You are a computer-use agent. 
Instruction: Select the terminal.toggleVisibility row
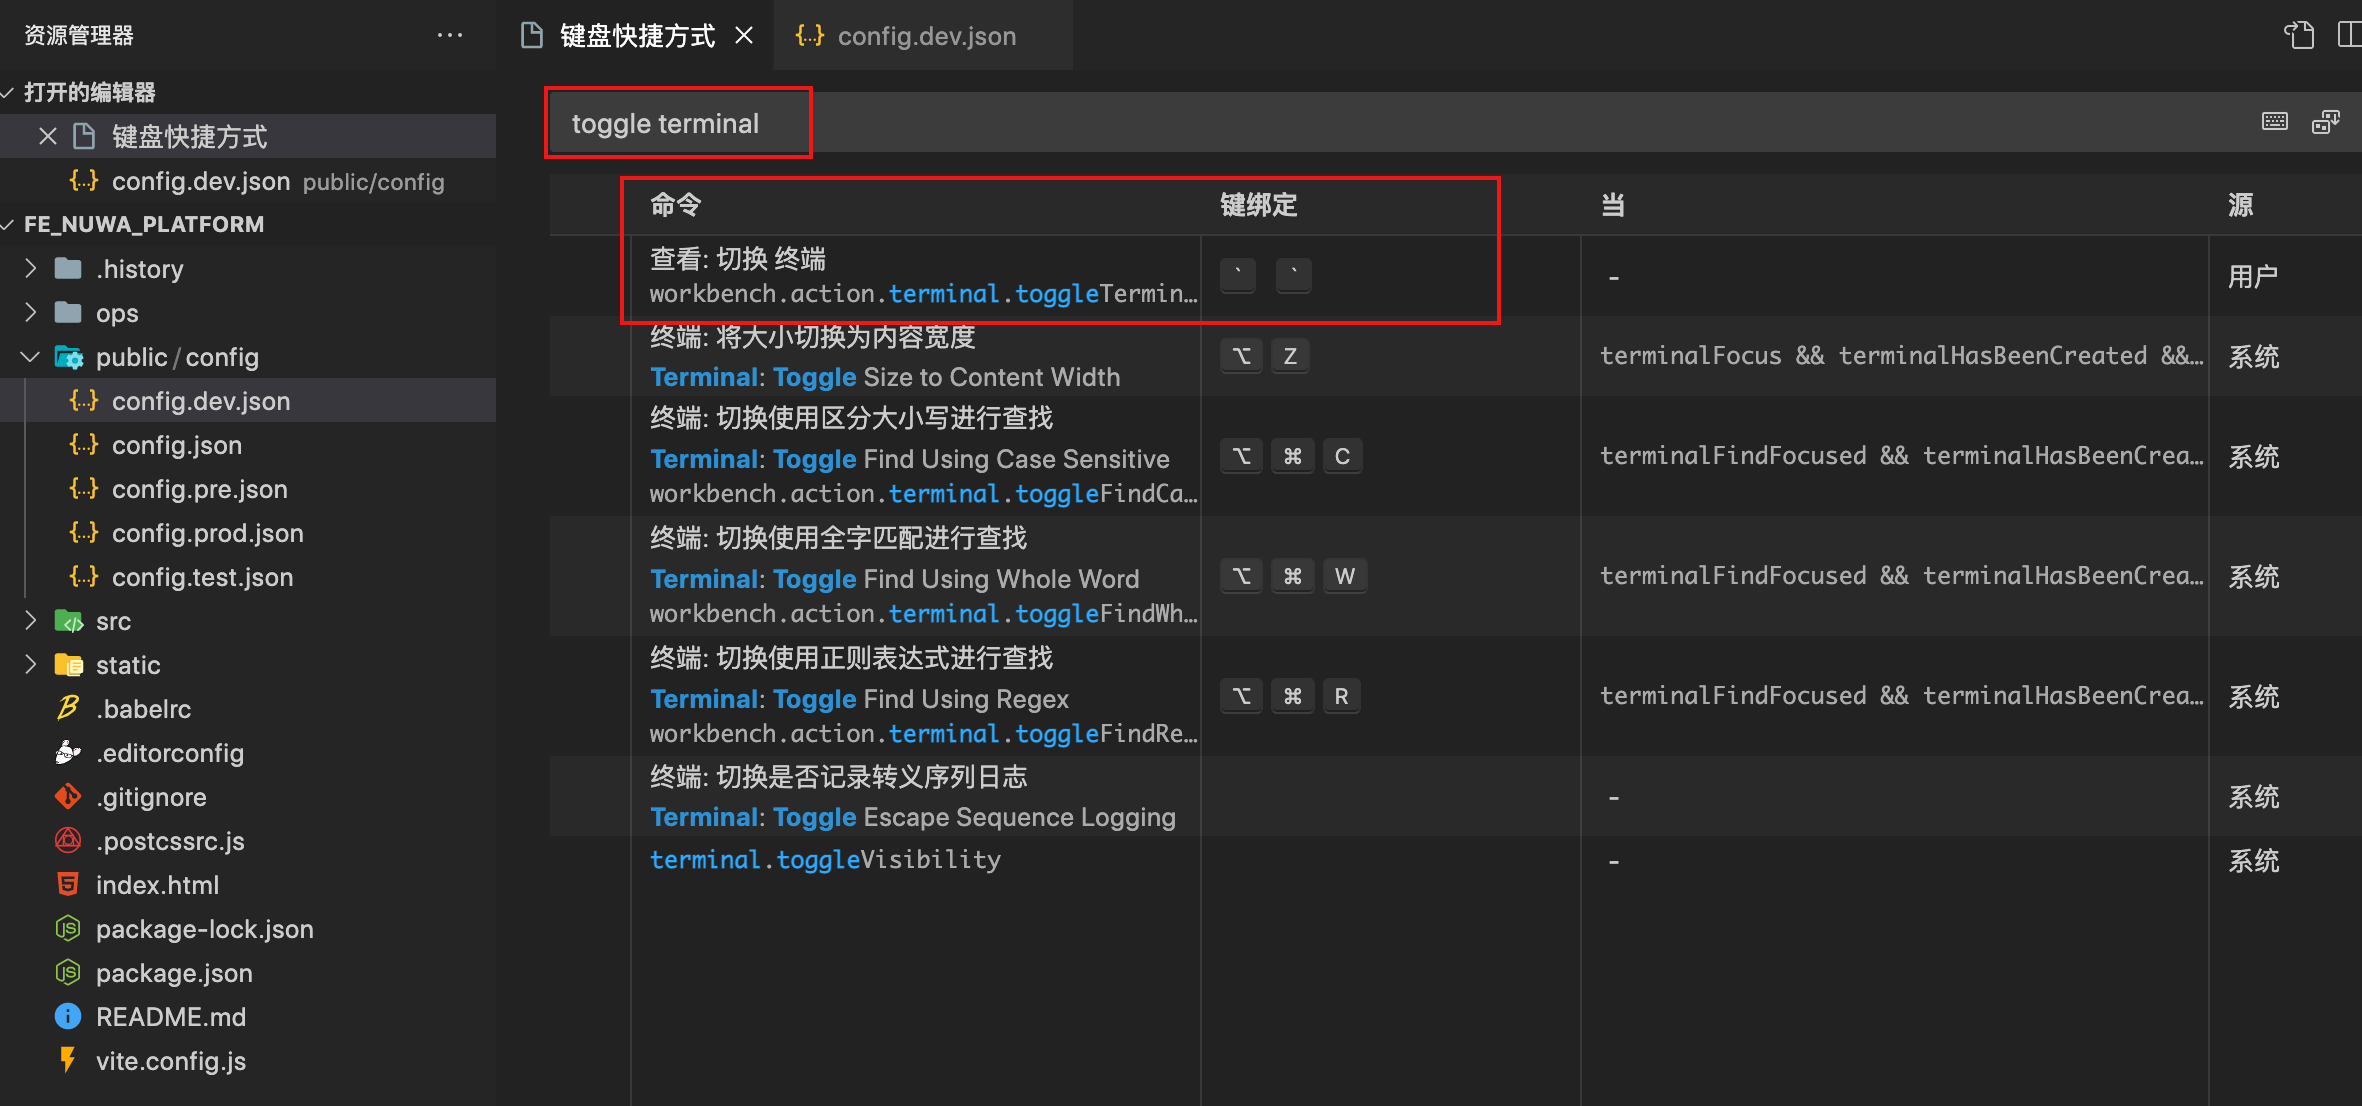1456,860
